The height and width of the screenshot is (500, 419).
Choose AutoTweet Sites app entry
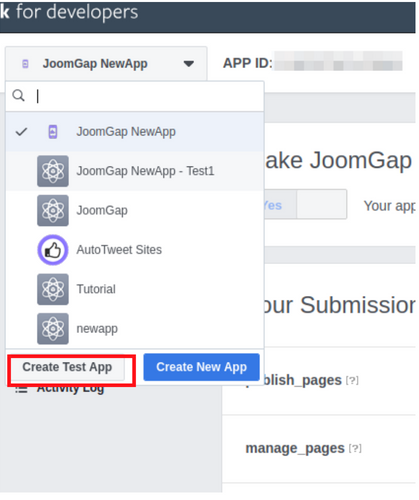(135, 250)
